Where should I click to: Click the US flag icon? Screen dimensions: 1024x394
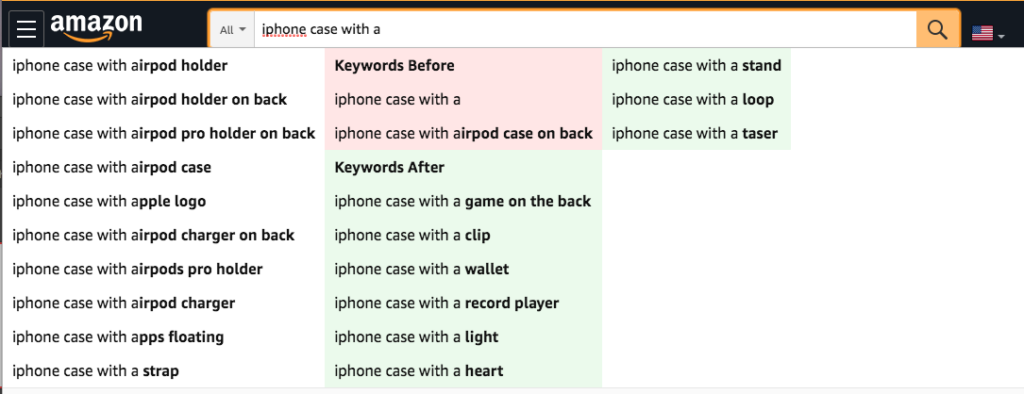[x=982, y=33]
